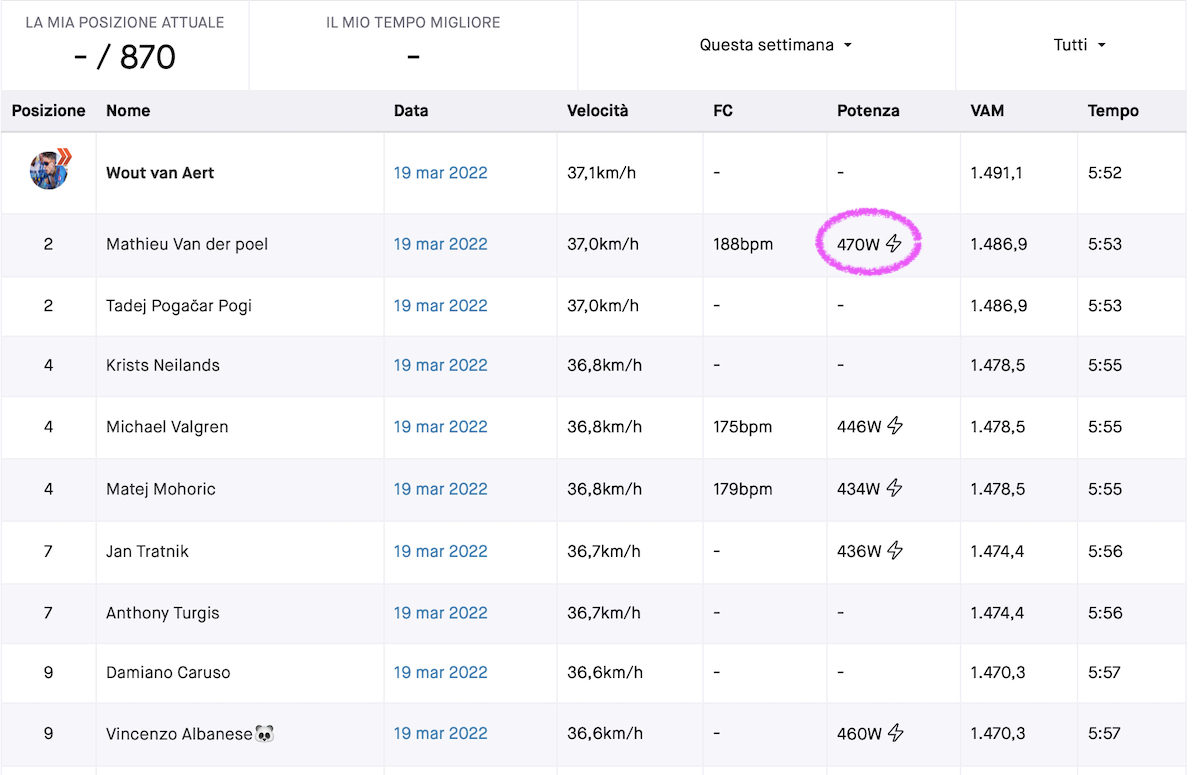Select the name Wout van Aert
1200x775 pixels.
(x=160, y=173)
